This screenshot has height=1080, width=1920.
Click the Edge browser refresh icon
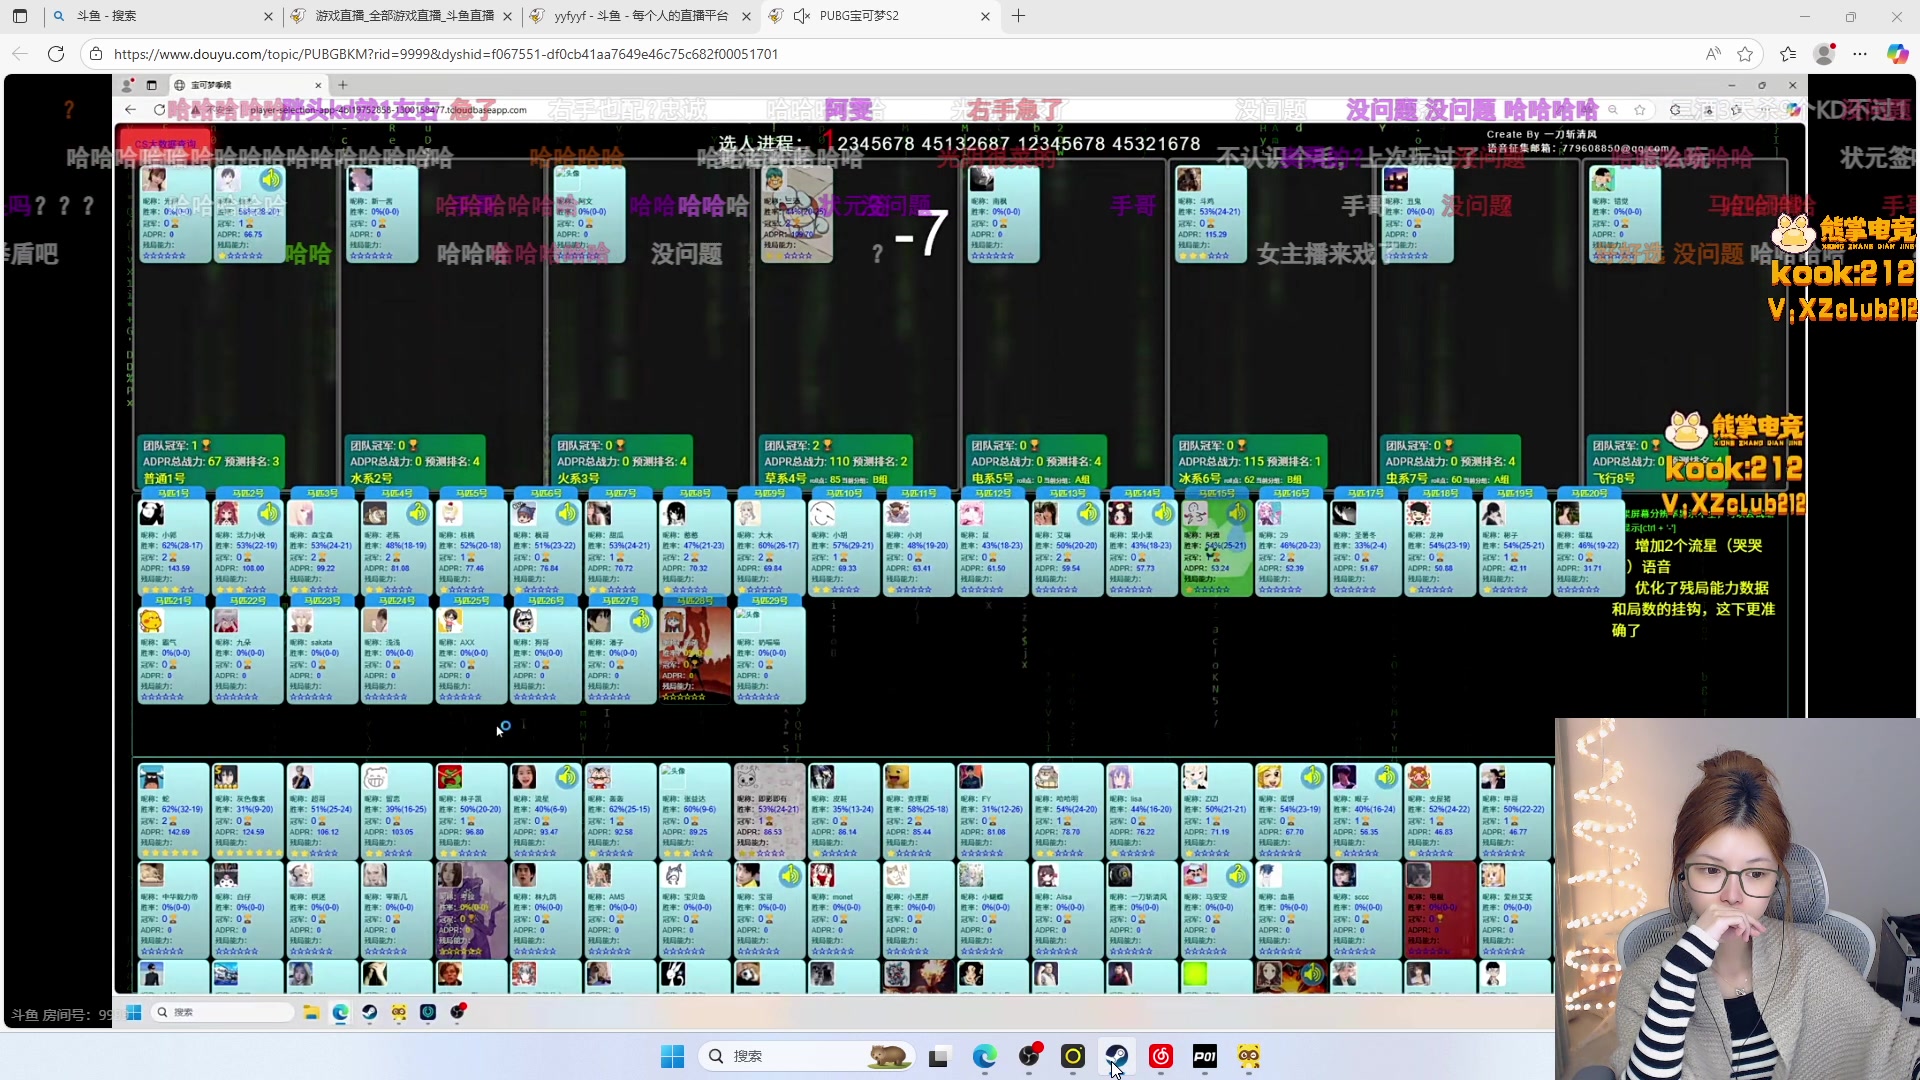[x=56, y=54]
